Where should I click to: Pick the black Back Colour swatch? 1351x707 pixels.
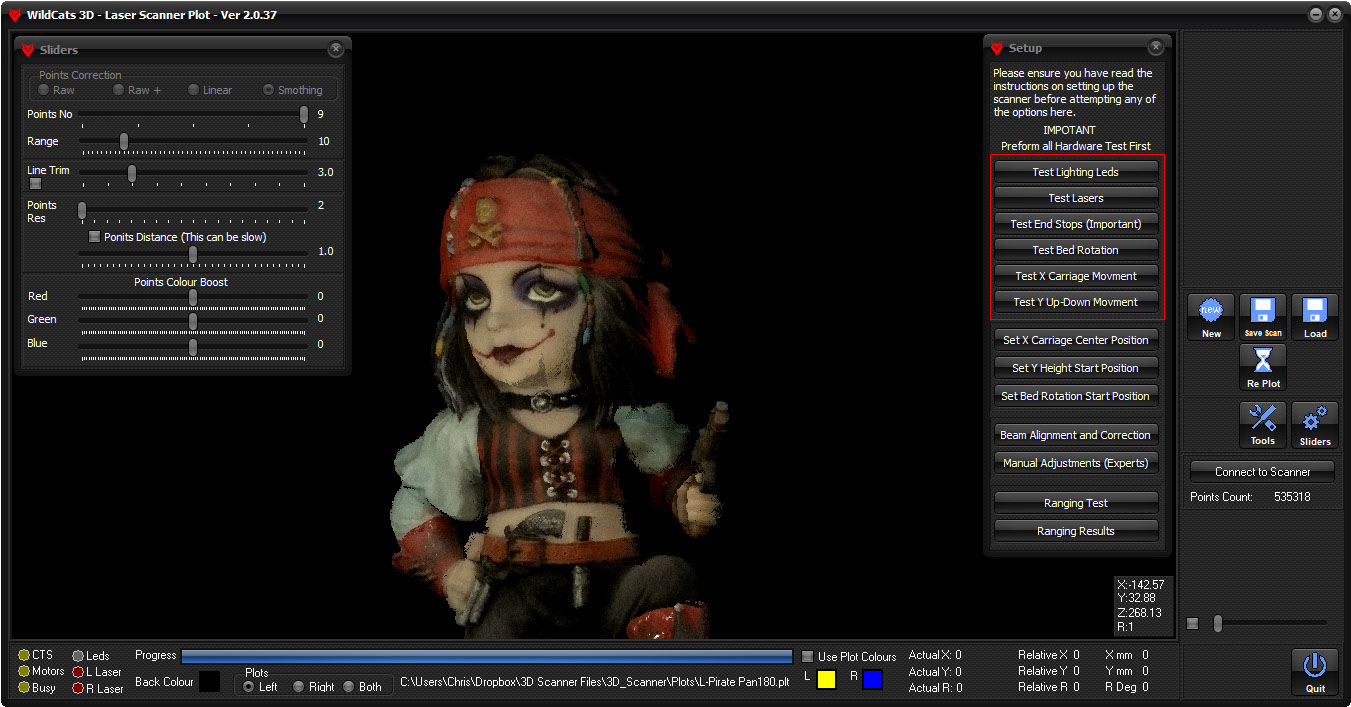(x=209, y=681)
